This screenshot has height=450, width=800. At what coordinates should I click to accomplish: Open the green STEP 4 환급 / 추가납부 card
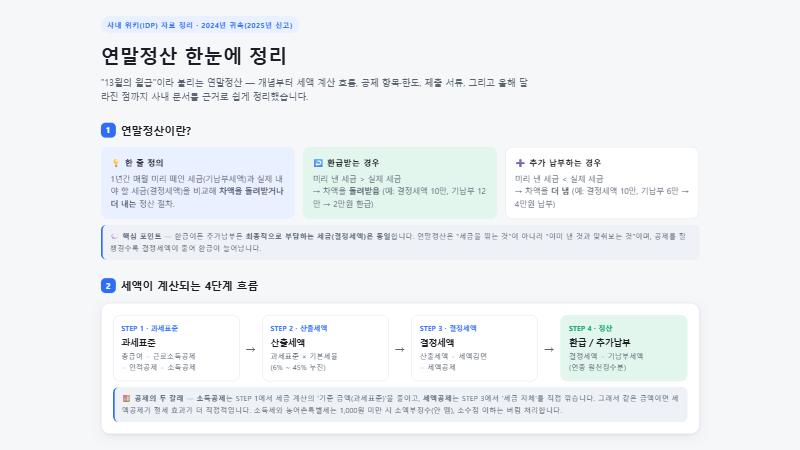[x=623, y=348]
